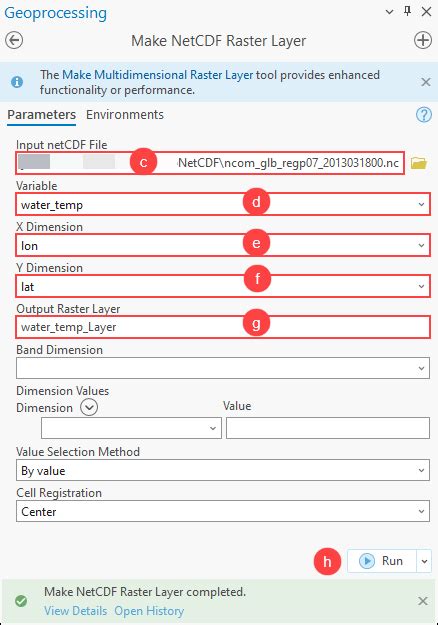Click the info icon in the banner
The image size is (438, 625).
17,82
